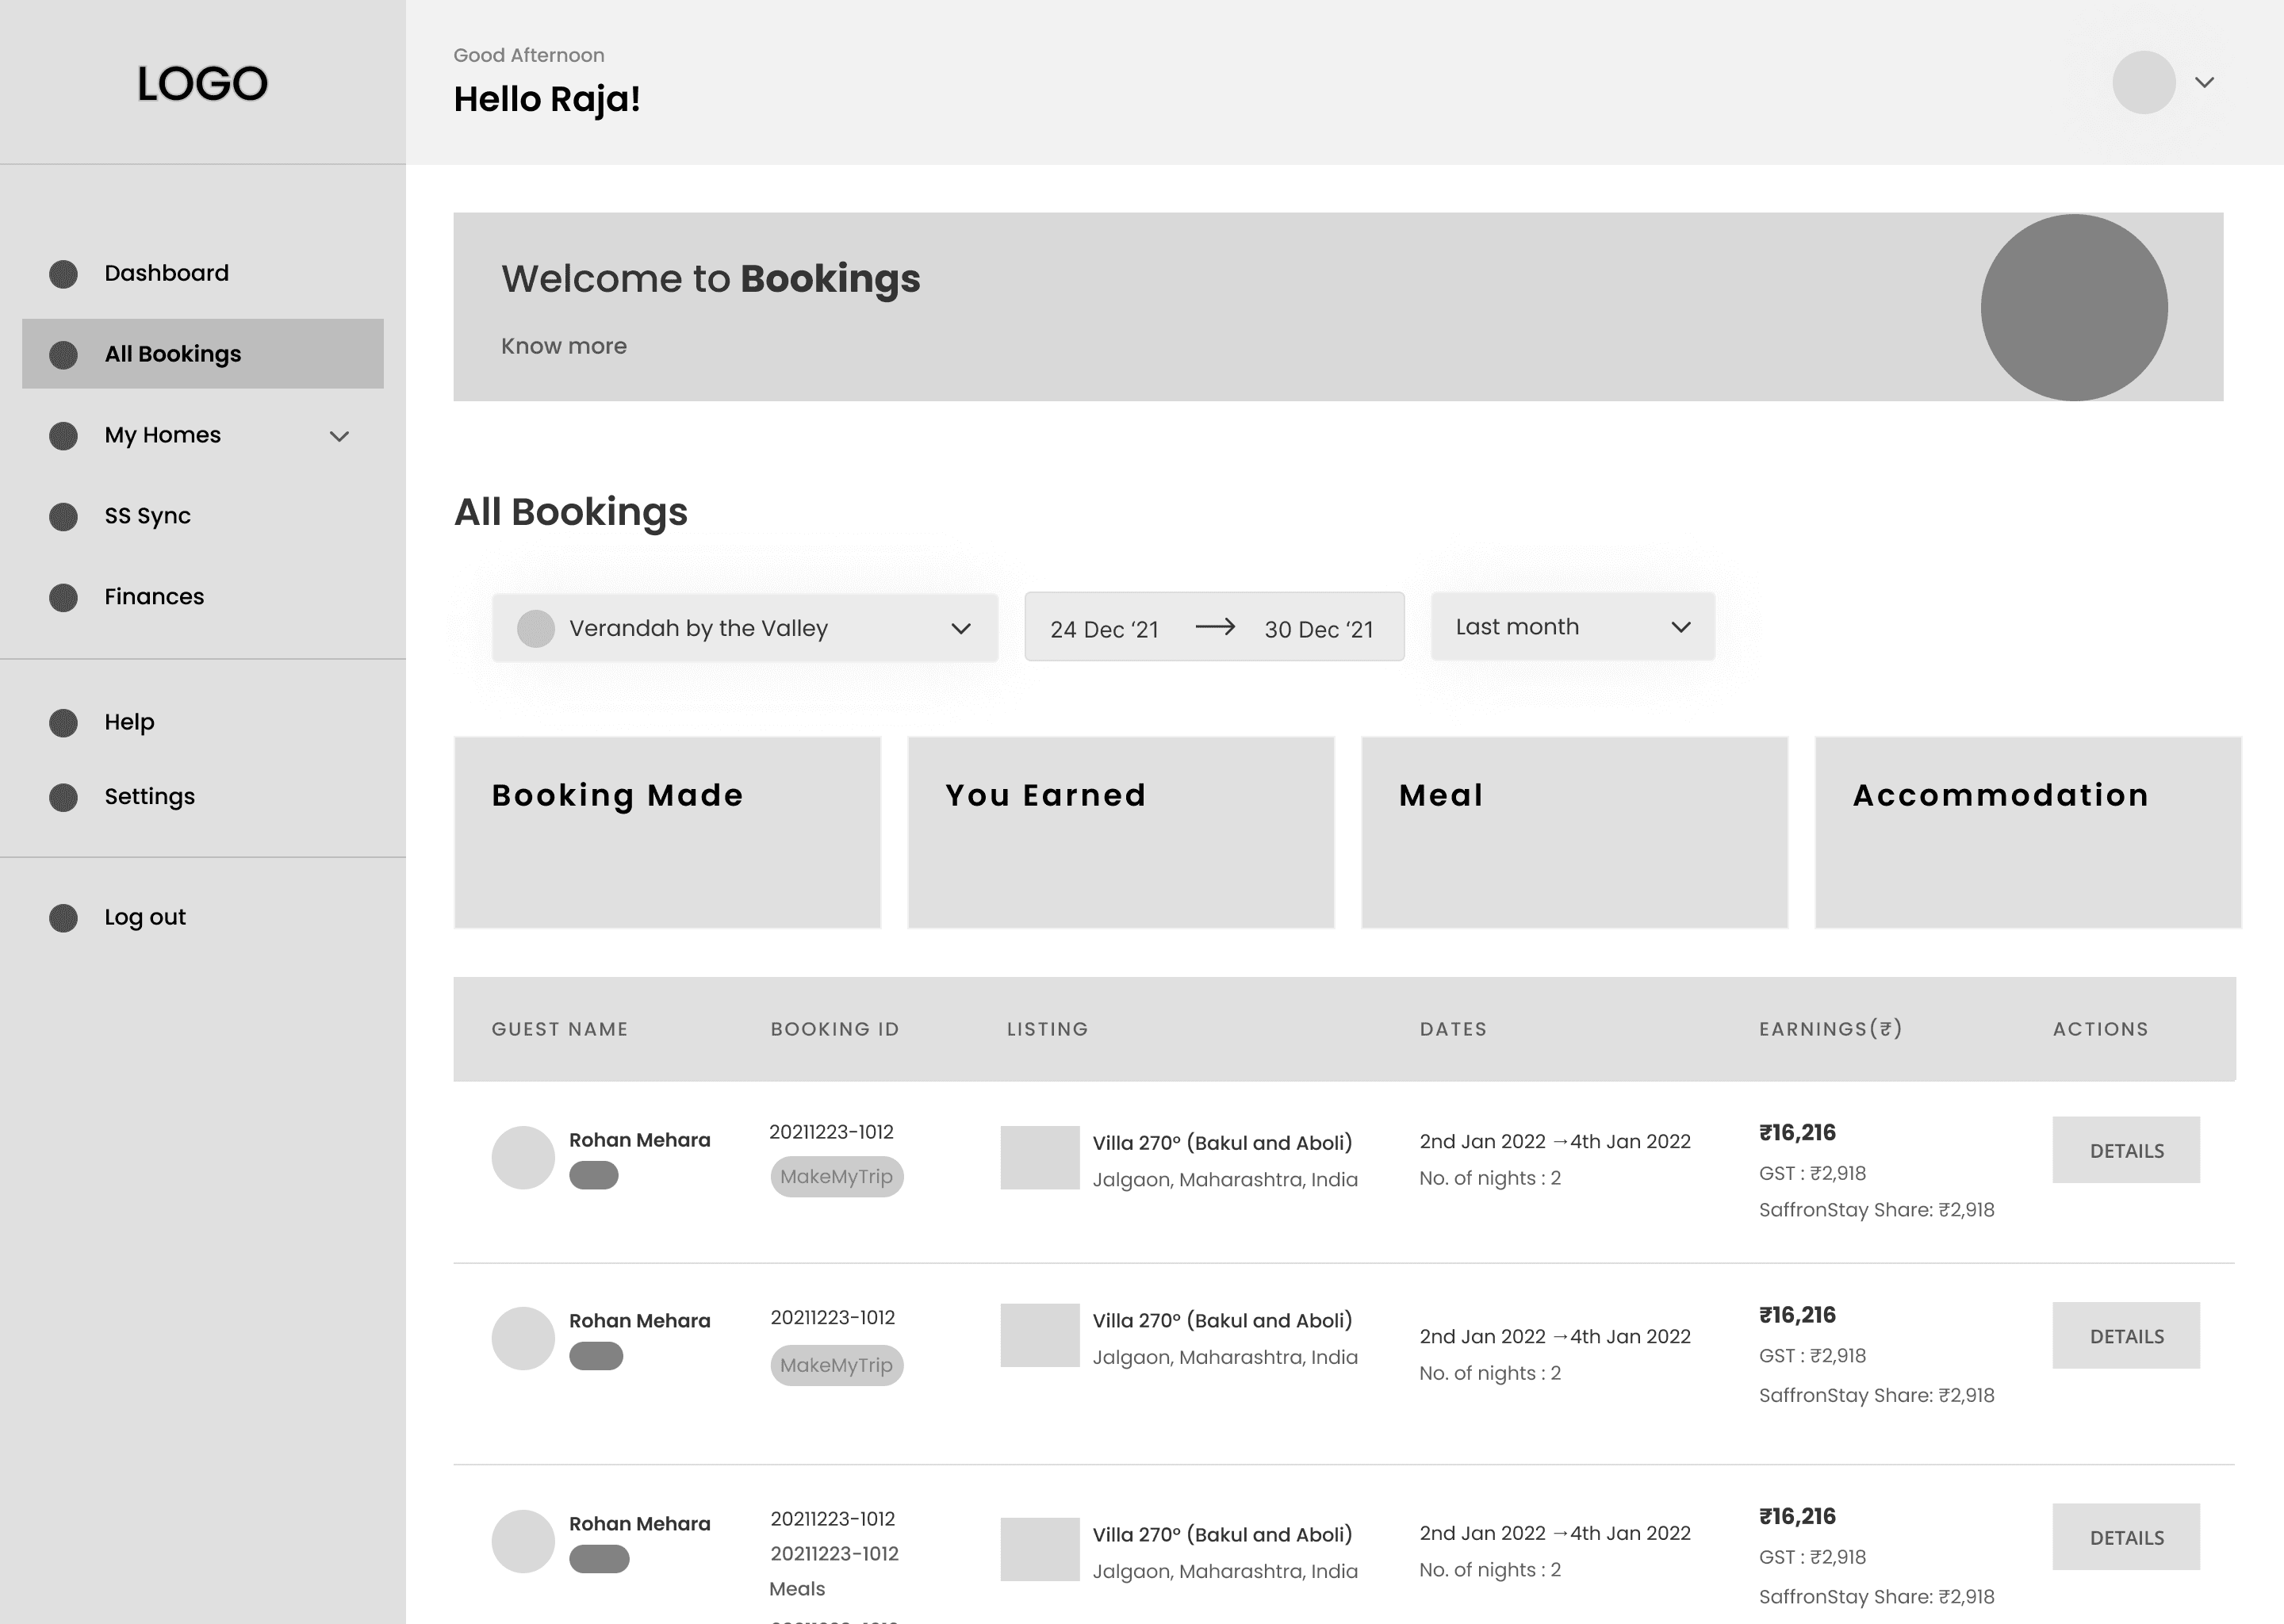
Task: Click the 24 Dec '21 date range field
Action: point(1104,629)
